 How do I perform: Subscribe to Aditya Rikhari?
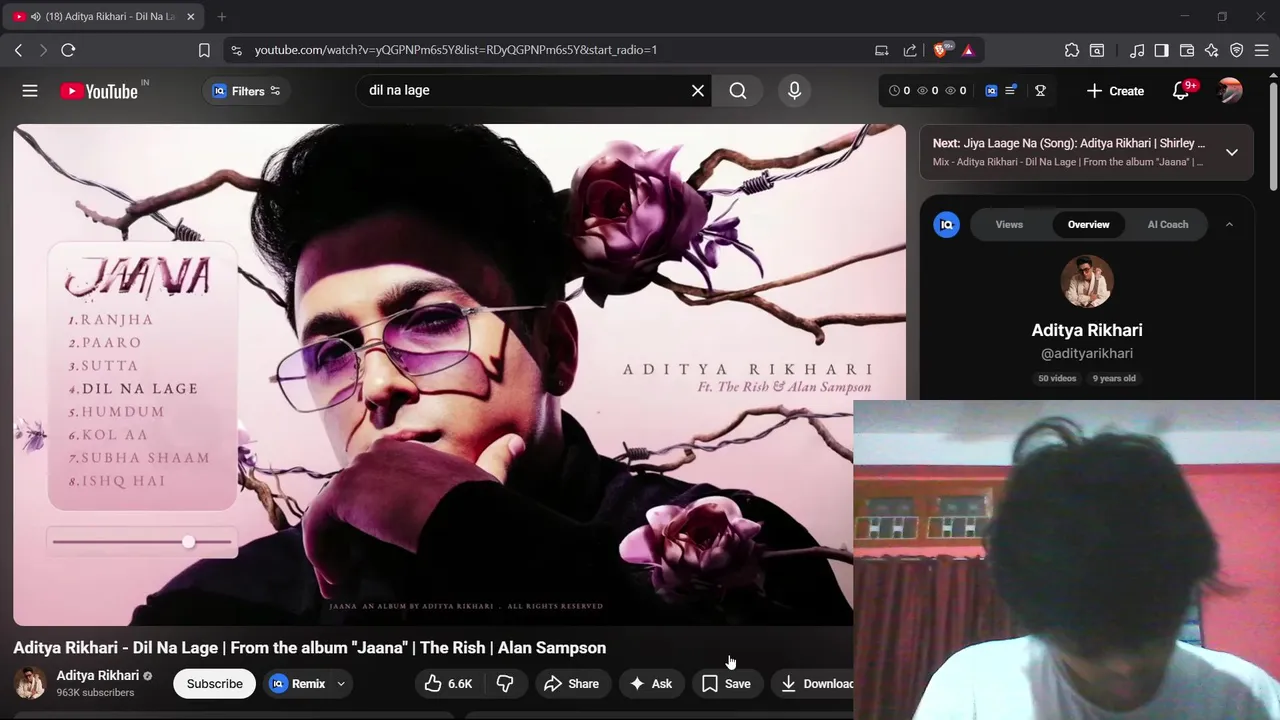[214, 684]
